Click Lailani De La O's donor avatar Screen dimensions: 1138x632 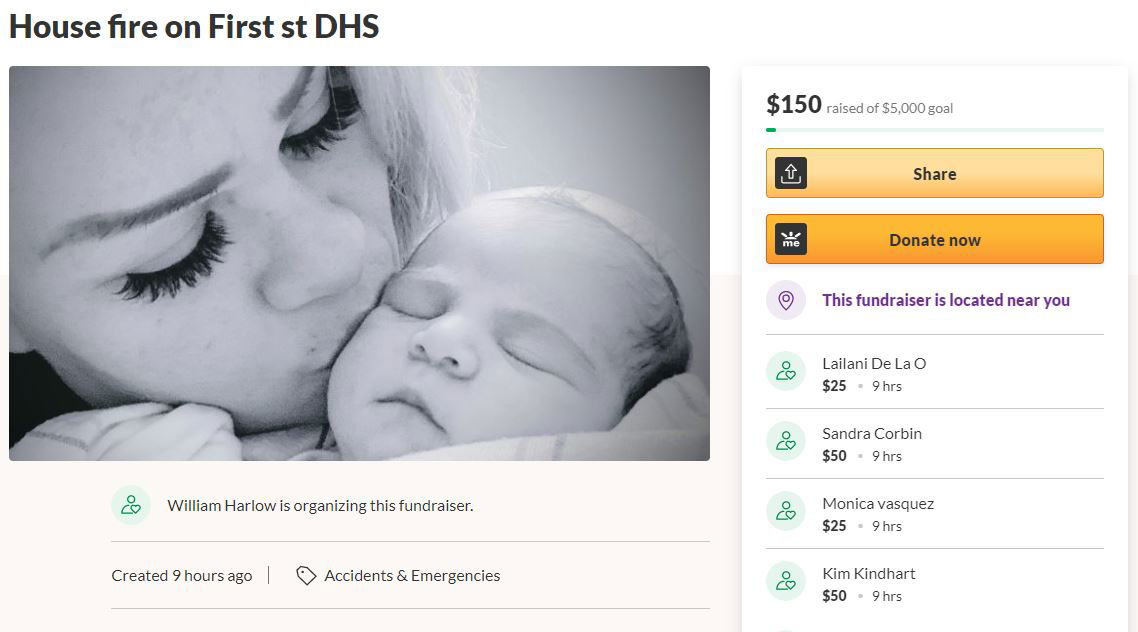786,371
